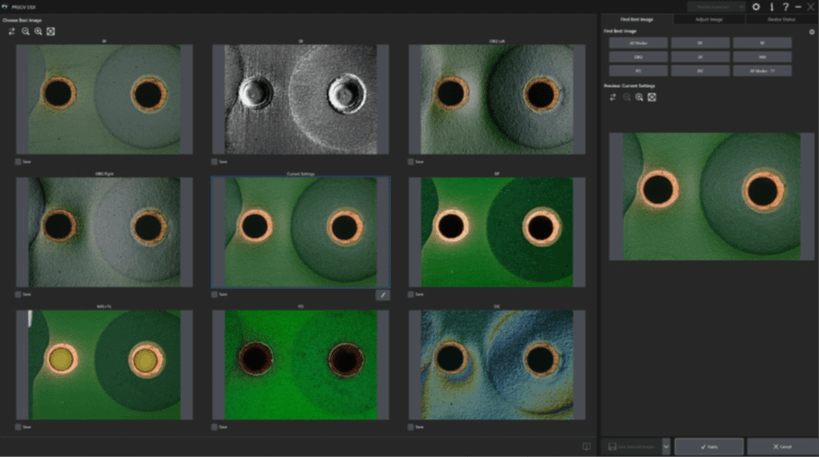Open settings gear in the title bar
Image resolution: width=819 pixels, height=457 pixels.
(756, 7)
